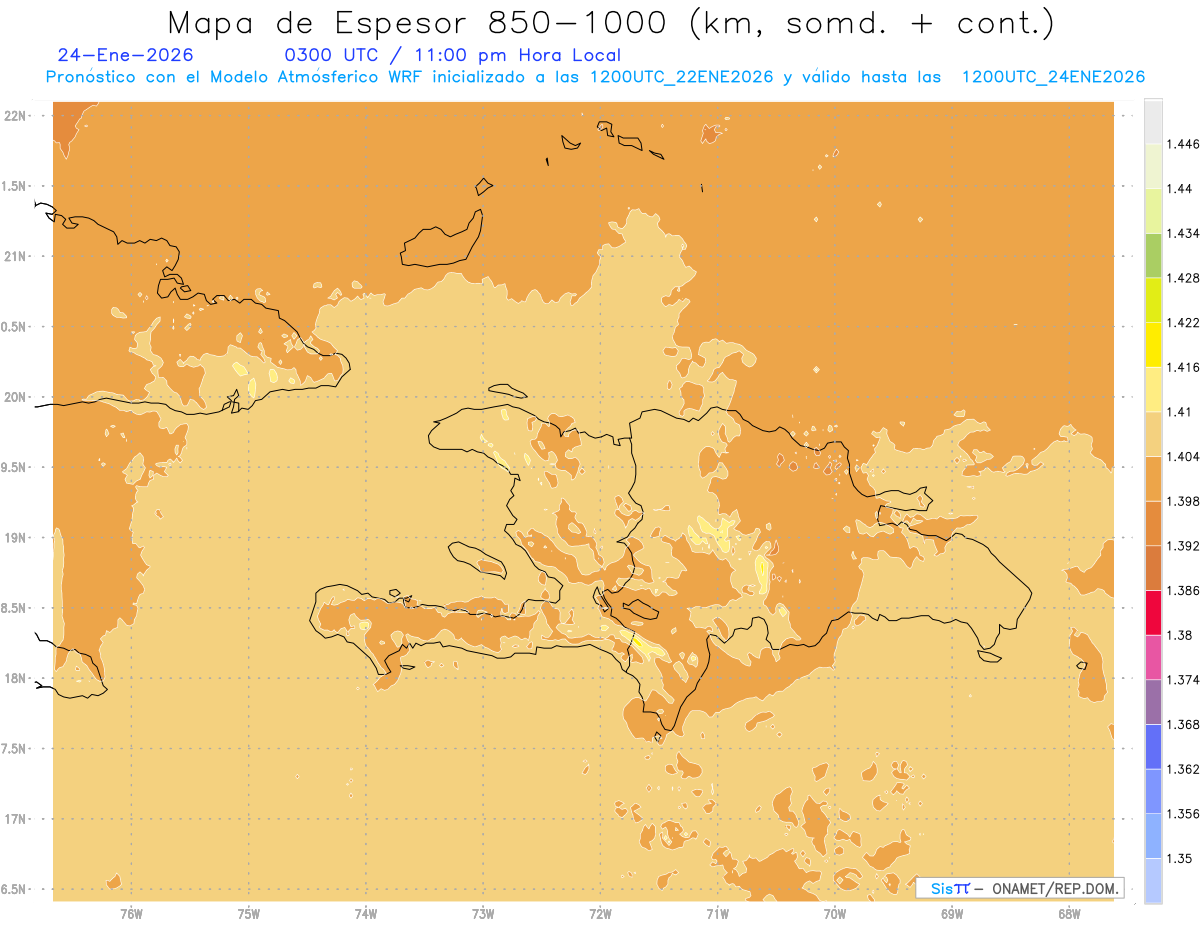The width and height of the screenshot is (1200, 927).
Task: Click the latitude axis label 22N
Action: (x=17, y=116)
